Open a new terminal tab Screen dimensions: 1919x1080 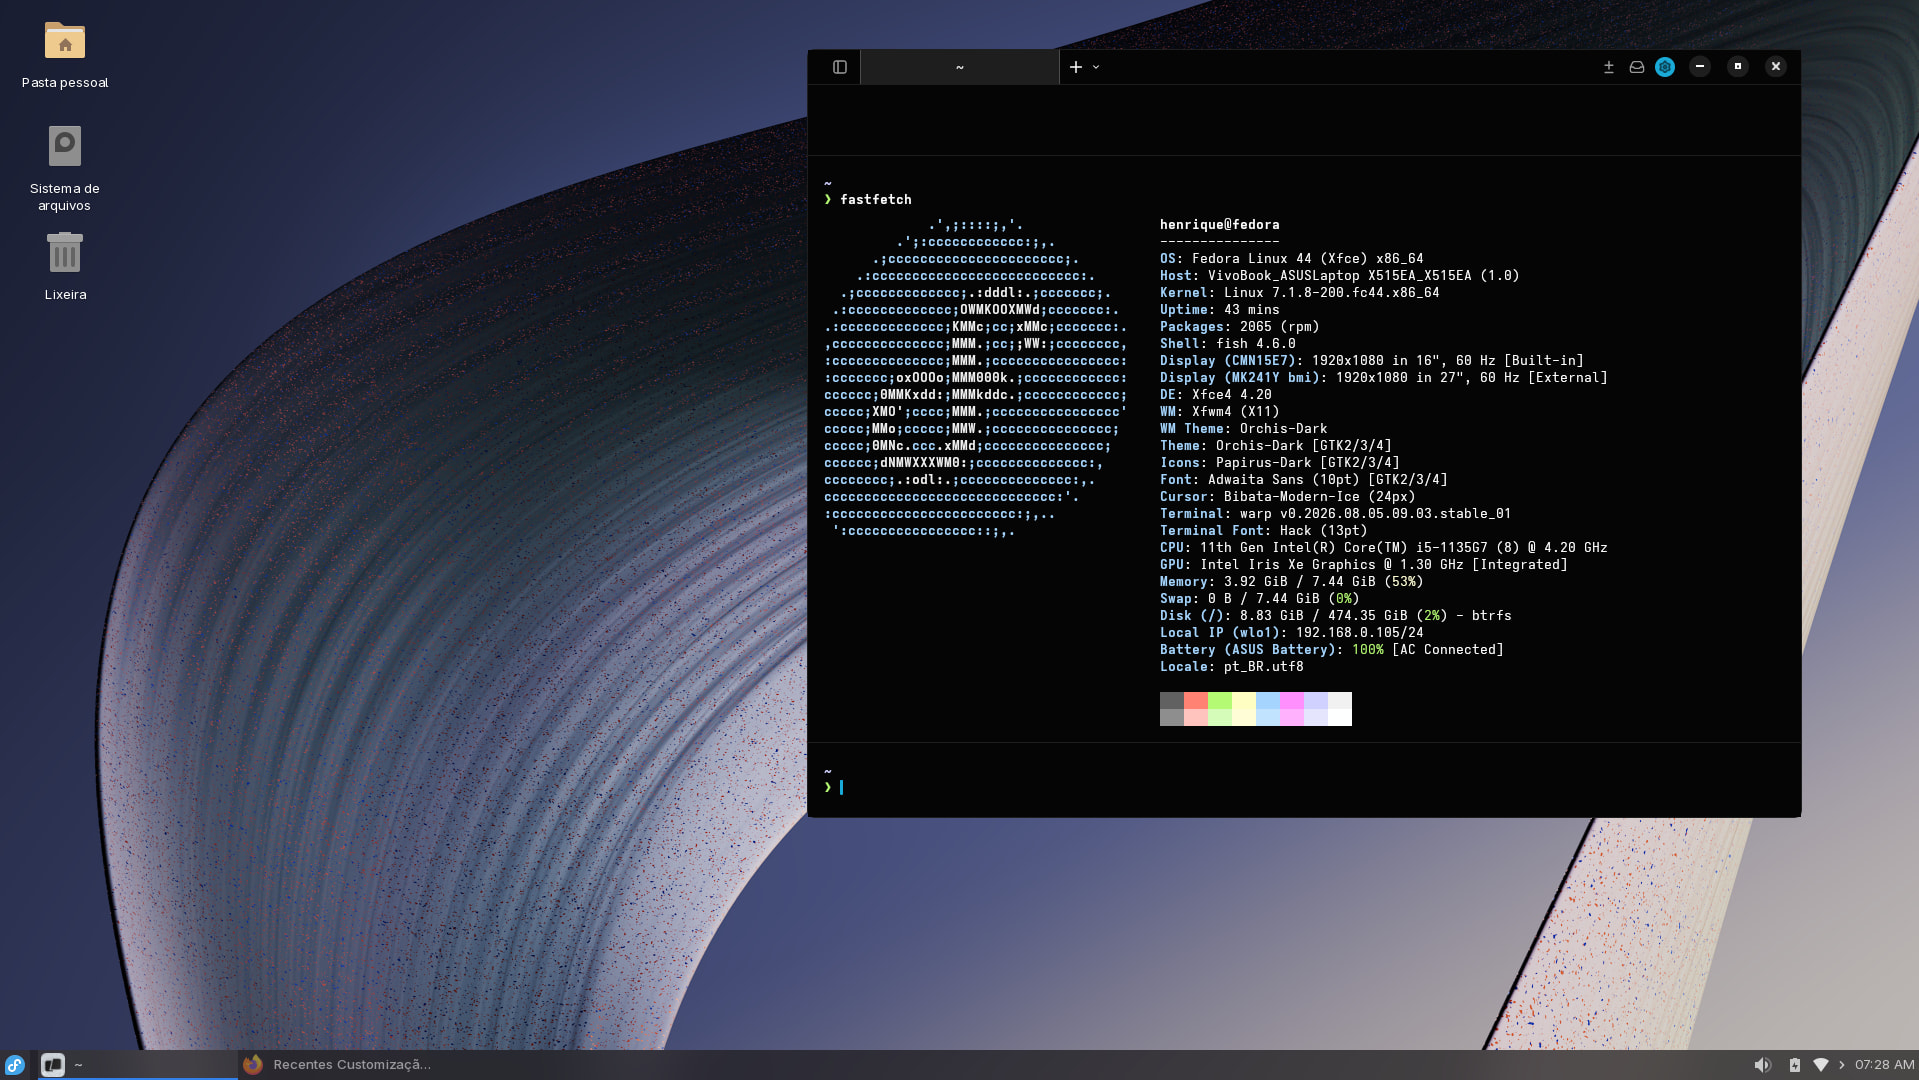1076,67
